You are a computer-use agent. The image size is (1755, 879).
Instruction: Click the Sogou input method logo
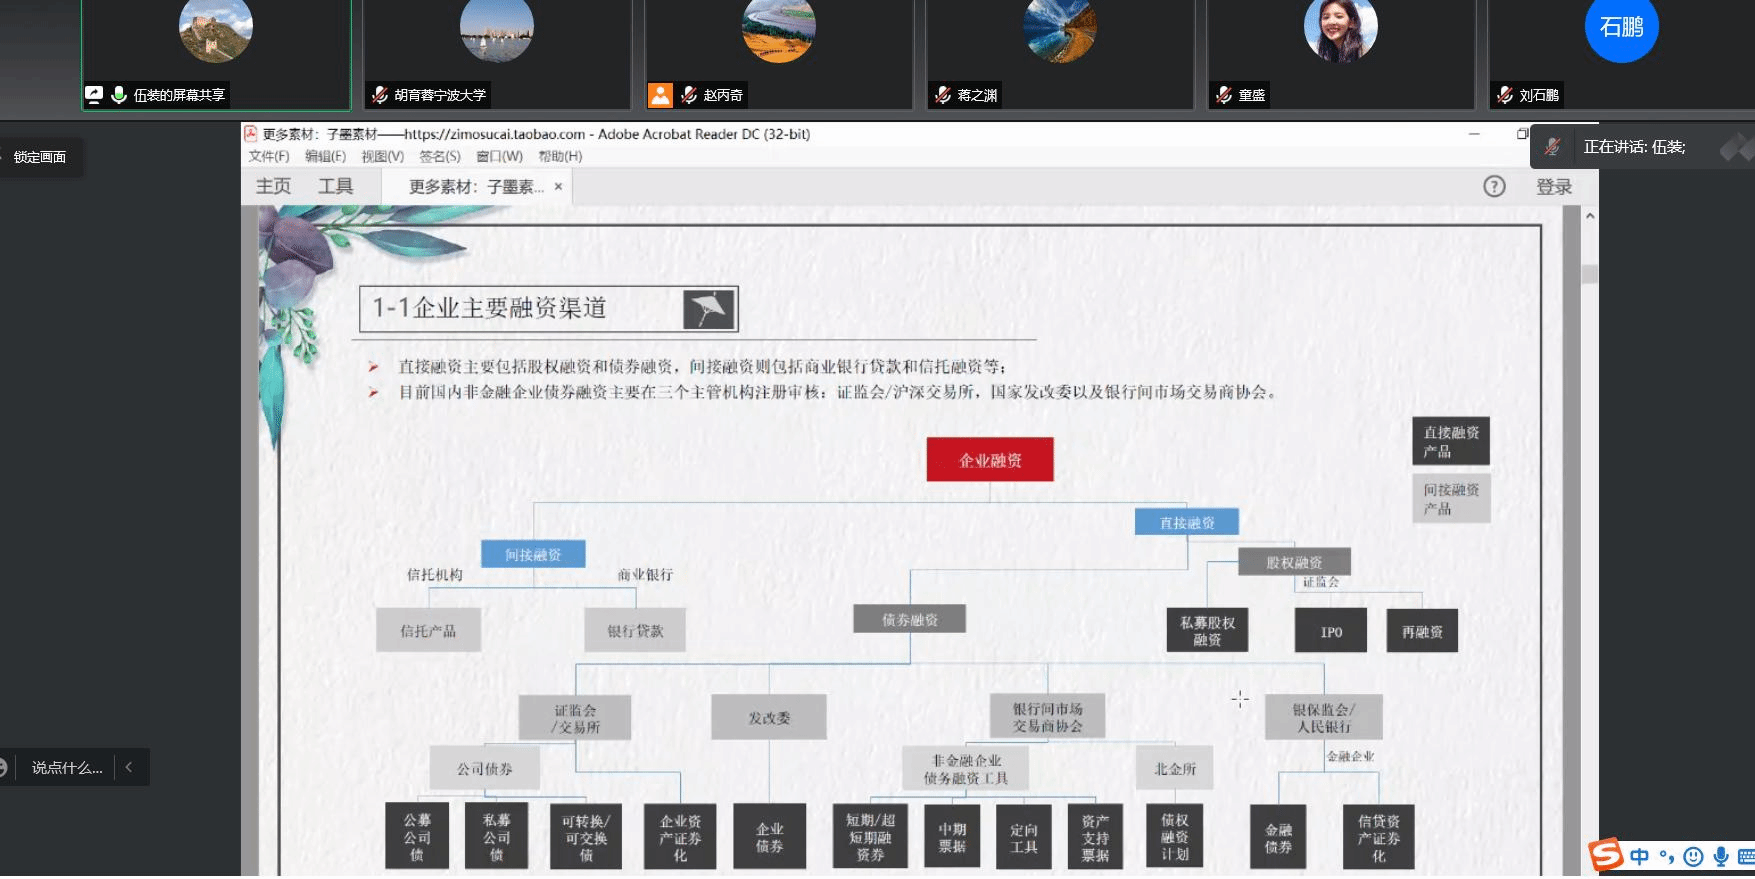pos(1606,856)
